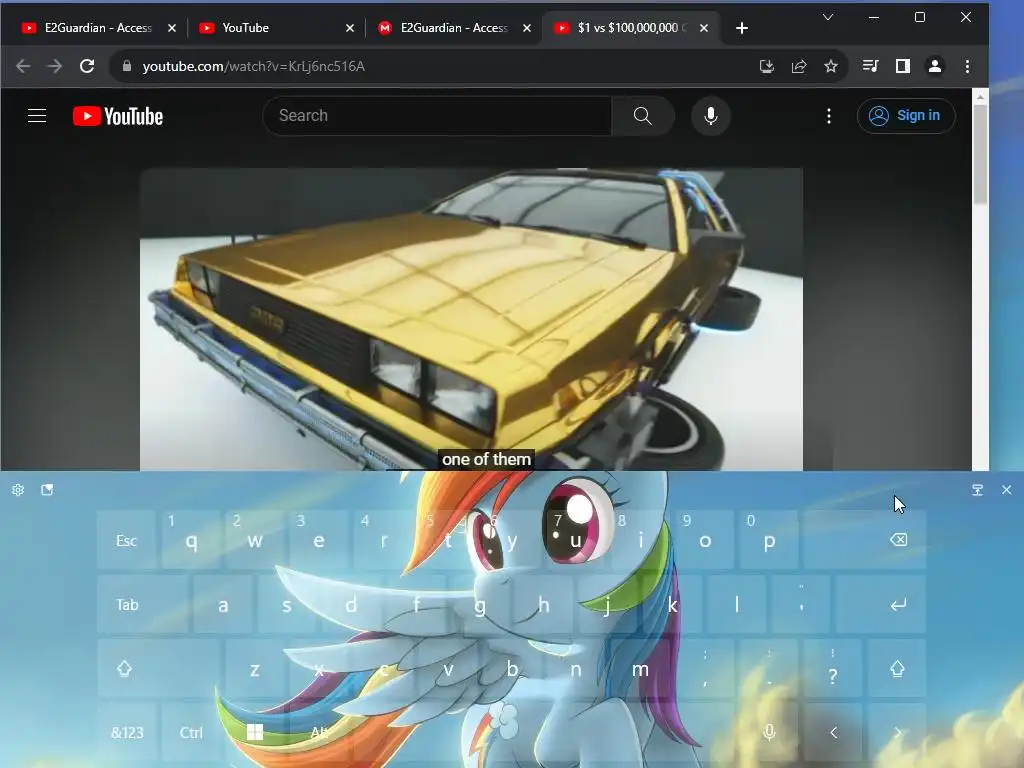Open media controls in Chrome toolbar
The height and width of the screenshot is (768, 1024).
coord(871,66)
